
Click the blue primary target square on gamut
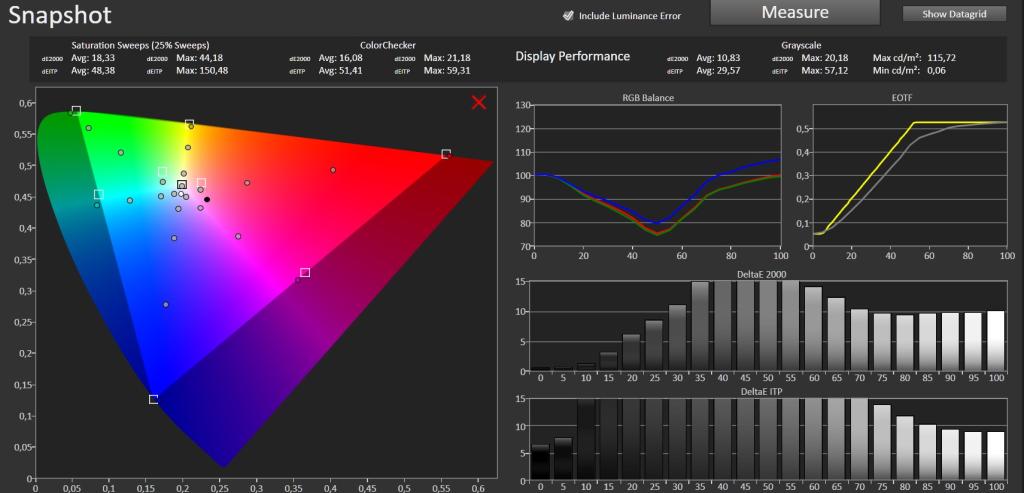point(153,399)
